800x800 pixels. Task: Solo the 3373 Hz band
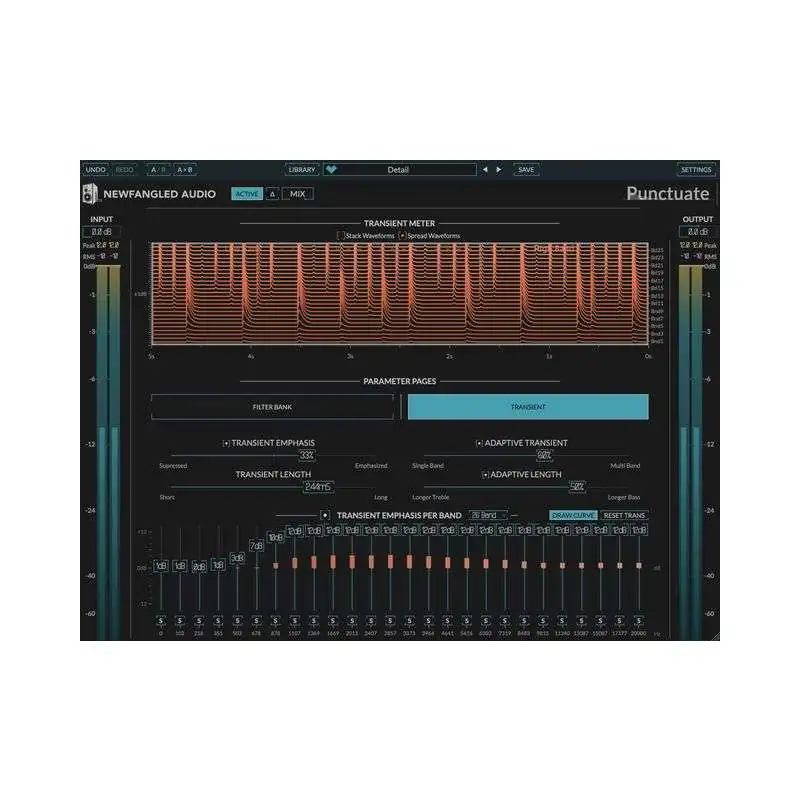click(409, 621)
